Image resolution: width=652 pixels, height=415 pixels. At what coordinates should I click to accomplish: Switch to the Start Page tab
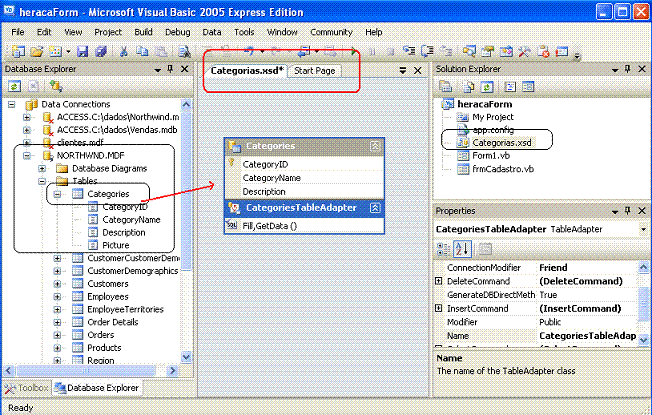[315, 71]
